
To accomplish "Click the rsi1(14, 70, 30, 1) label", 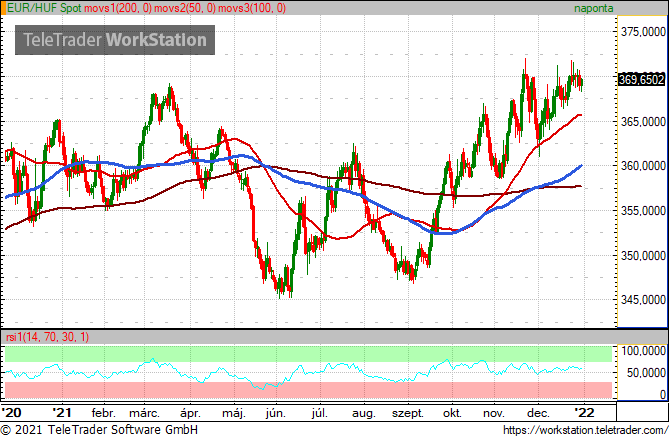I will click(47, 337).
